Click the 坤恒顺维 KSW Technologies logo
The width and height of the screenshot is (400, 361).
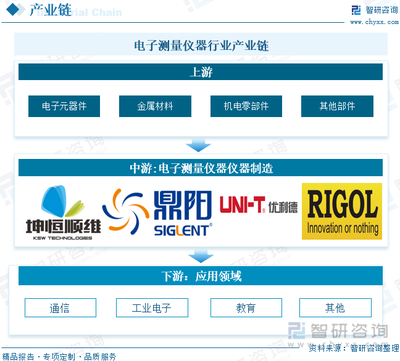pyautogui.click(x=63, y=212)
